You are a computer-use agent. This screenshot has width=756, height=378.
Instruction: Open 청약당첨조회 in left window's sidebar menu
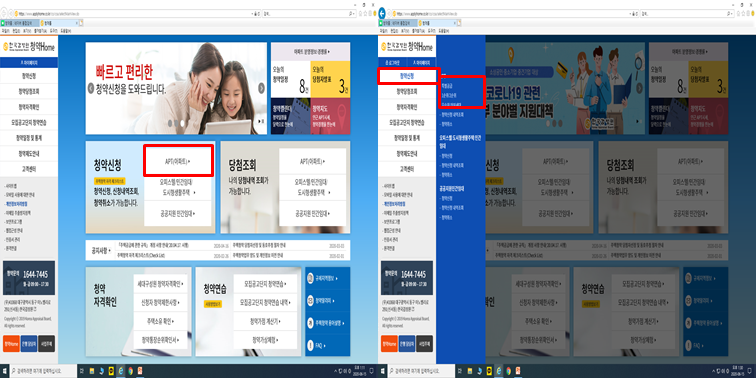(29, 92)
